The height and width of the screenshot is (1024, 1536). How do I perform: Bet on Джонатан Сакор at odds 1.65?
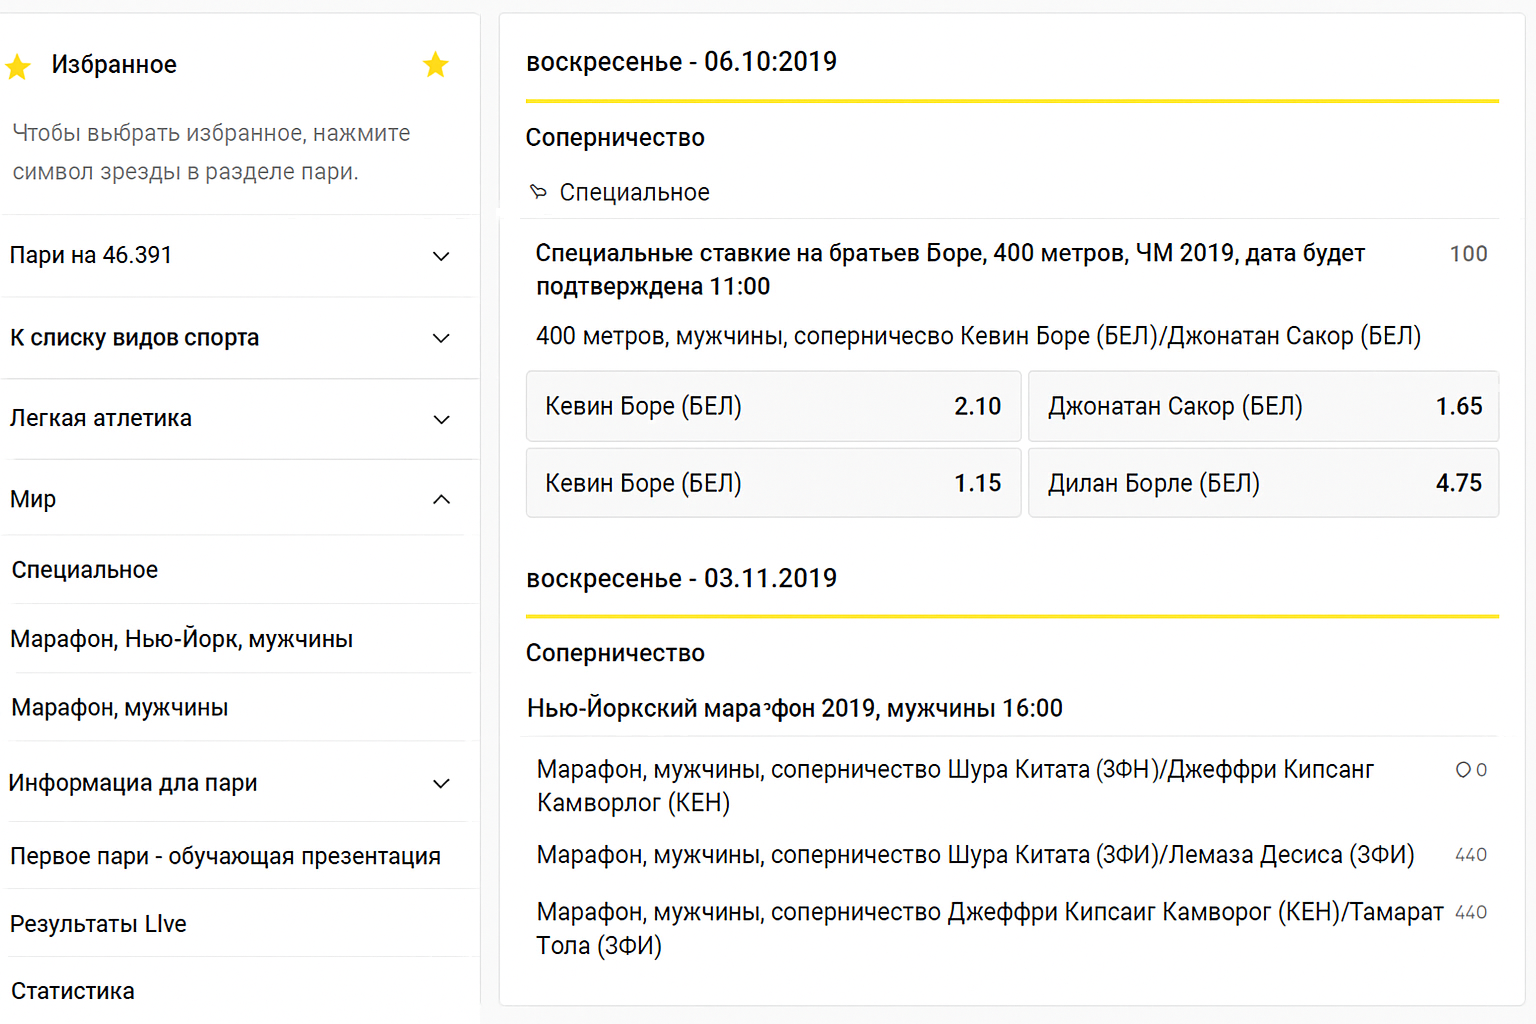(1263, 406)
